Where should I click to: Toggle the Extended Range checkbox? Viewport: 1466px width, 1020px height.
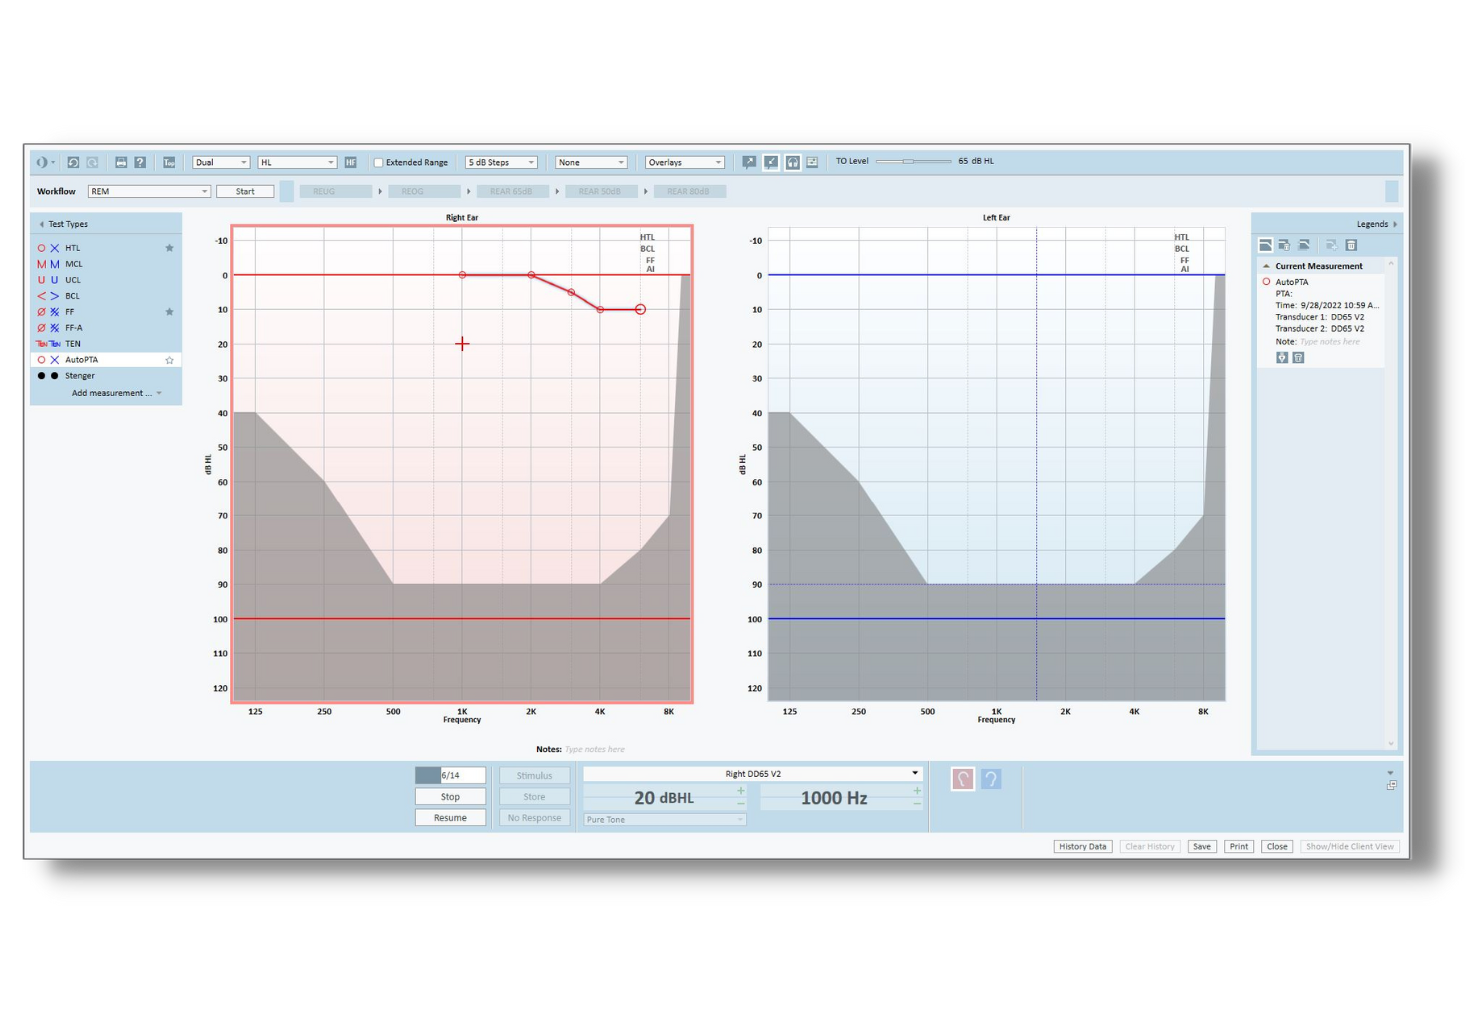(378, 161)
